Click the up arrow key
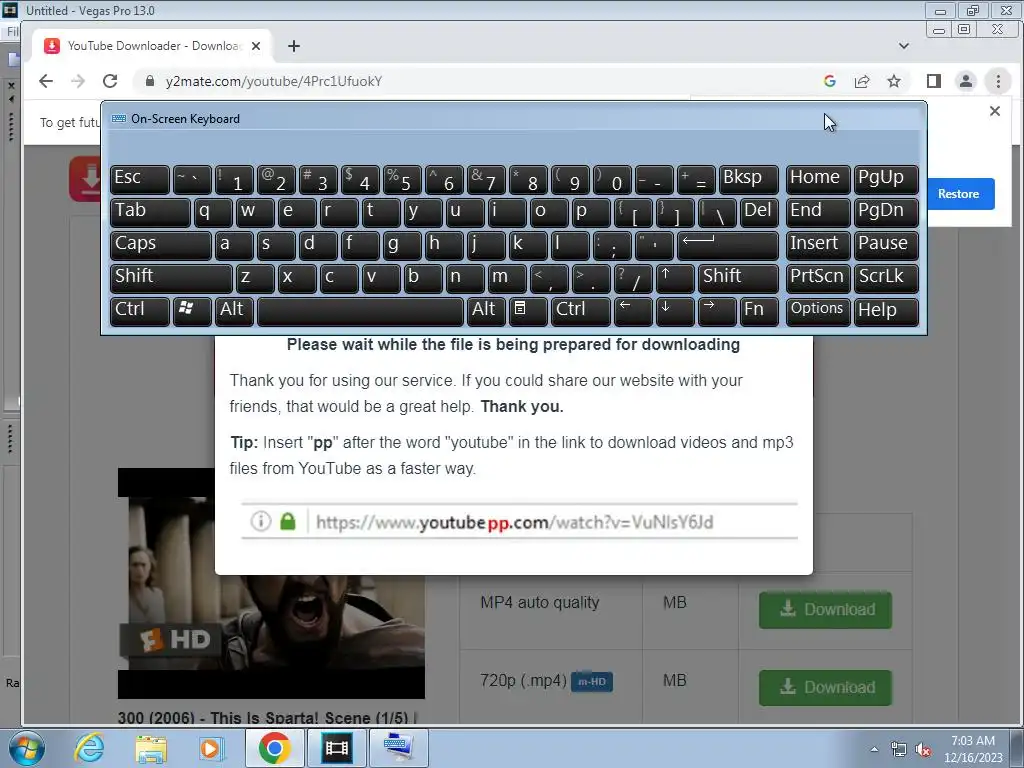This screenshot has width=1024, height=768. point(675,278)
